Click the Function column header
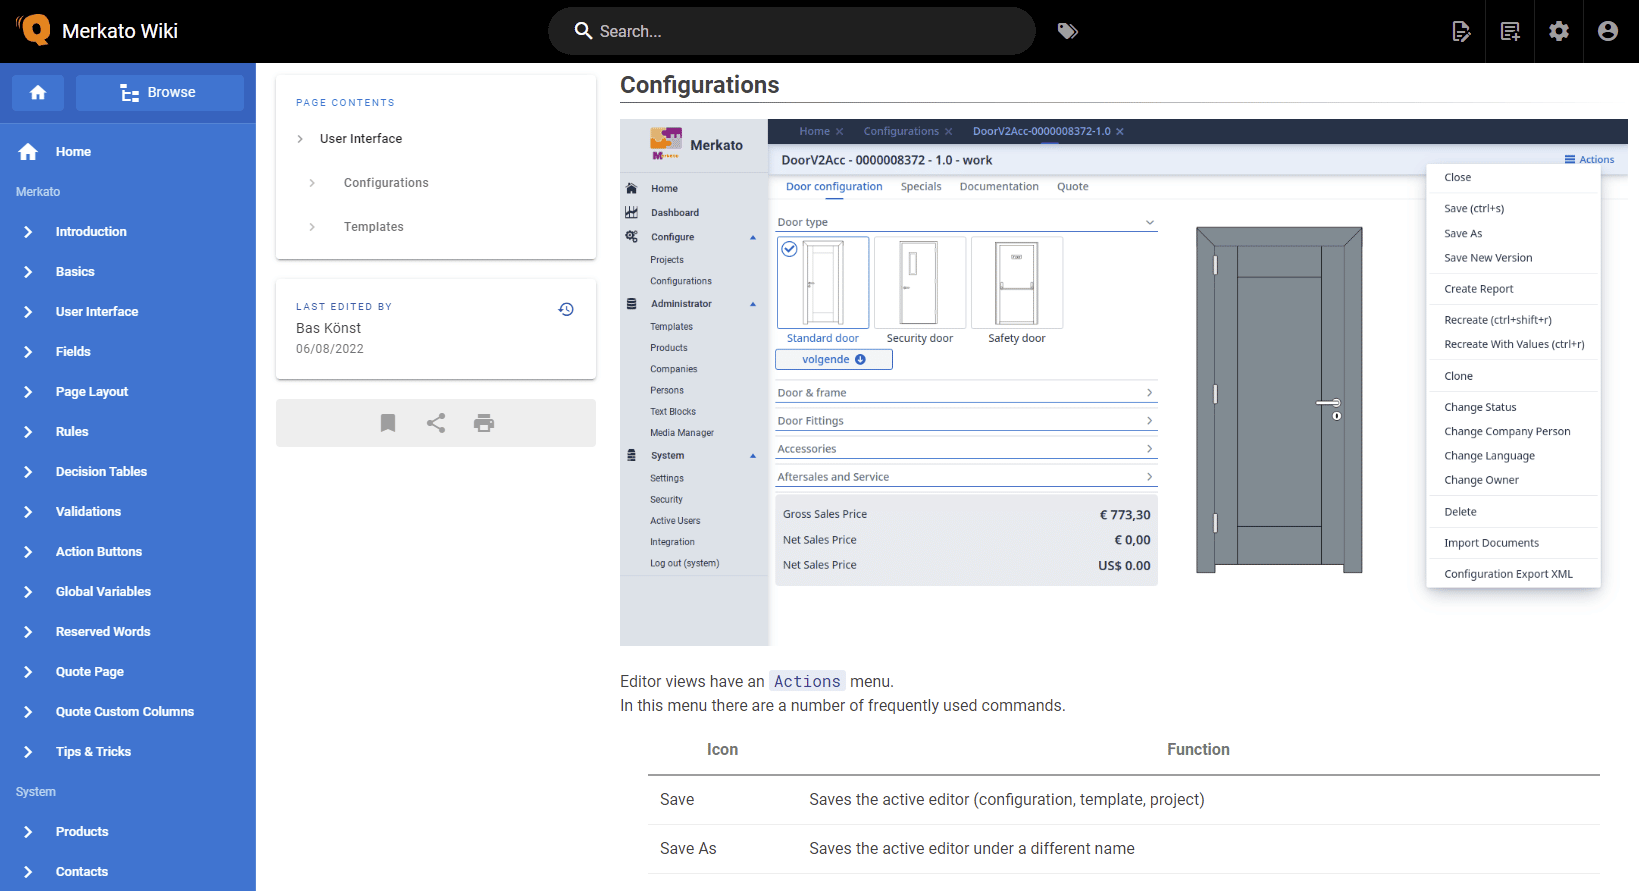1639x891 pixels. click(x=1198, y=750)
